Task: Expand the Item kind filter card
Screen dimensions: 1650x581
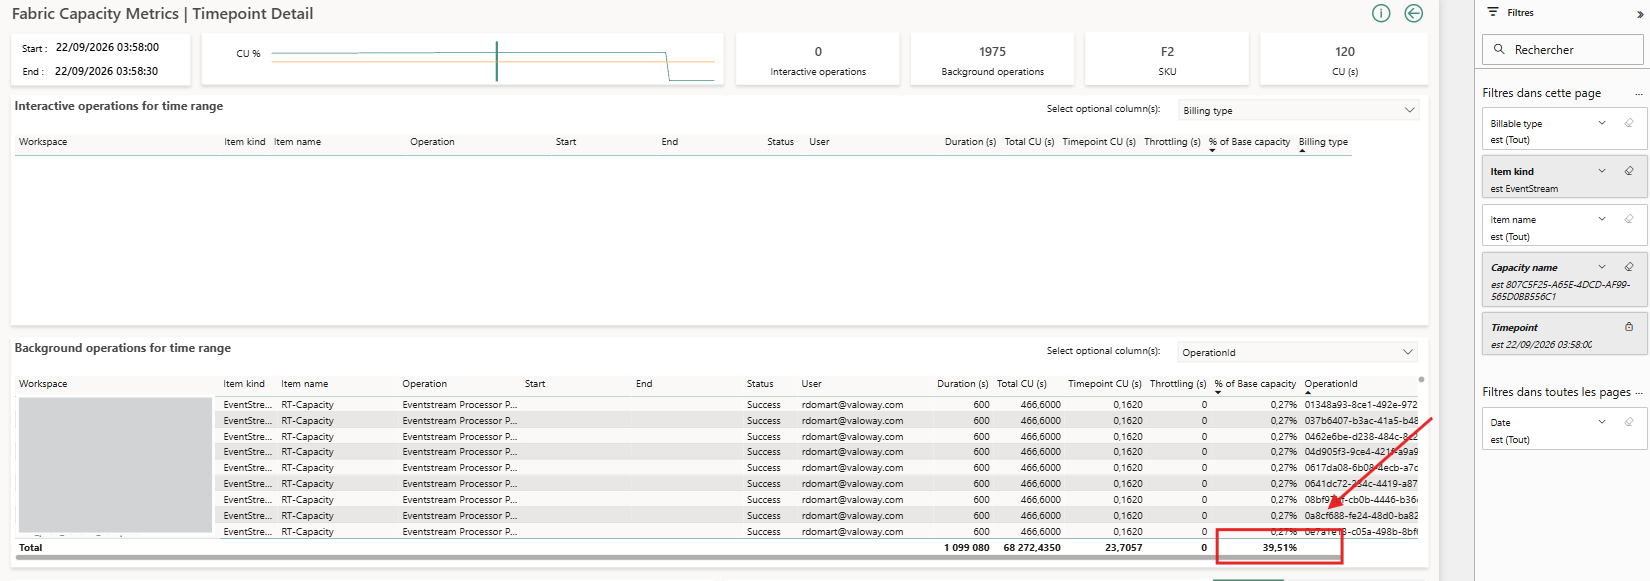Action: click(x=1602, y=171)
